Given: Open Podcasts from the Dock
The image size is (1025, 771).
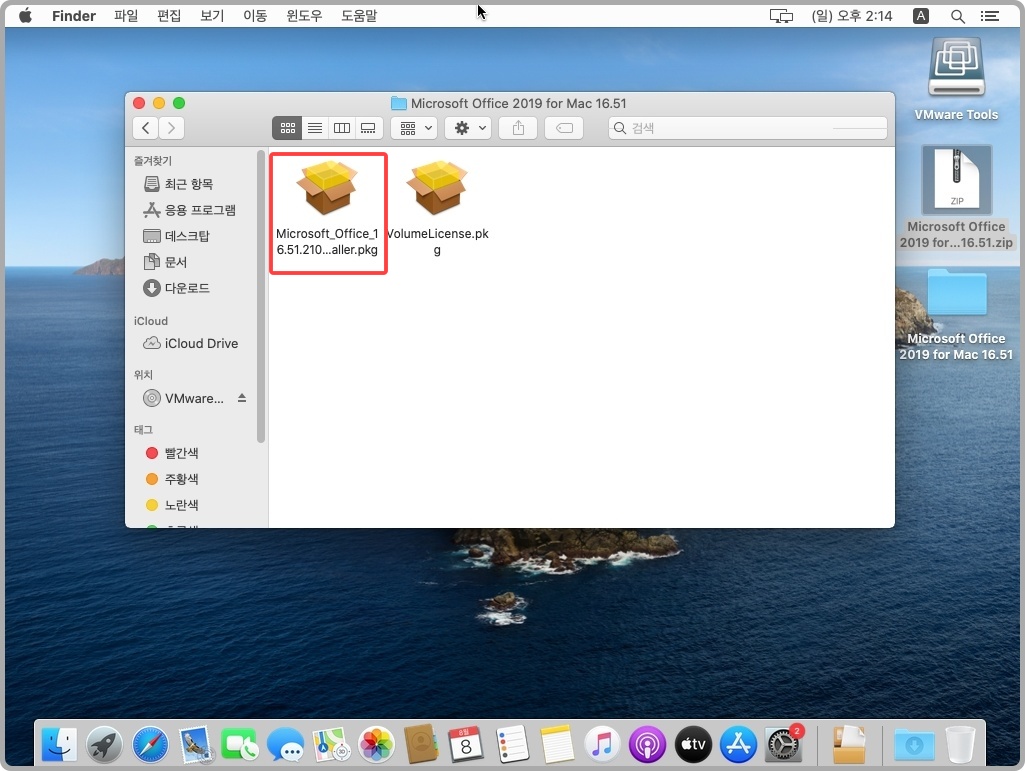Looking at the screenshot, I should pyautogui.click(x=647, y=744).
